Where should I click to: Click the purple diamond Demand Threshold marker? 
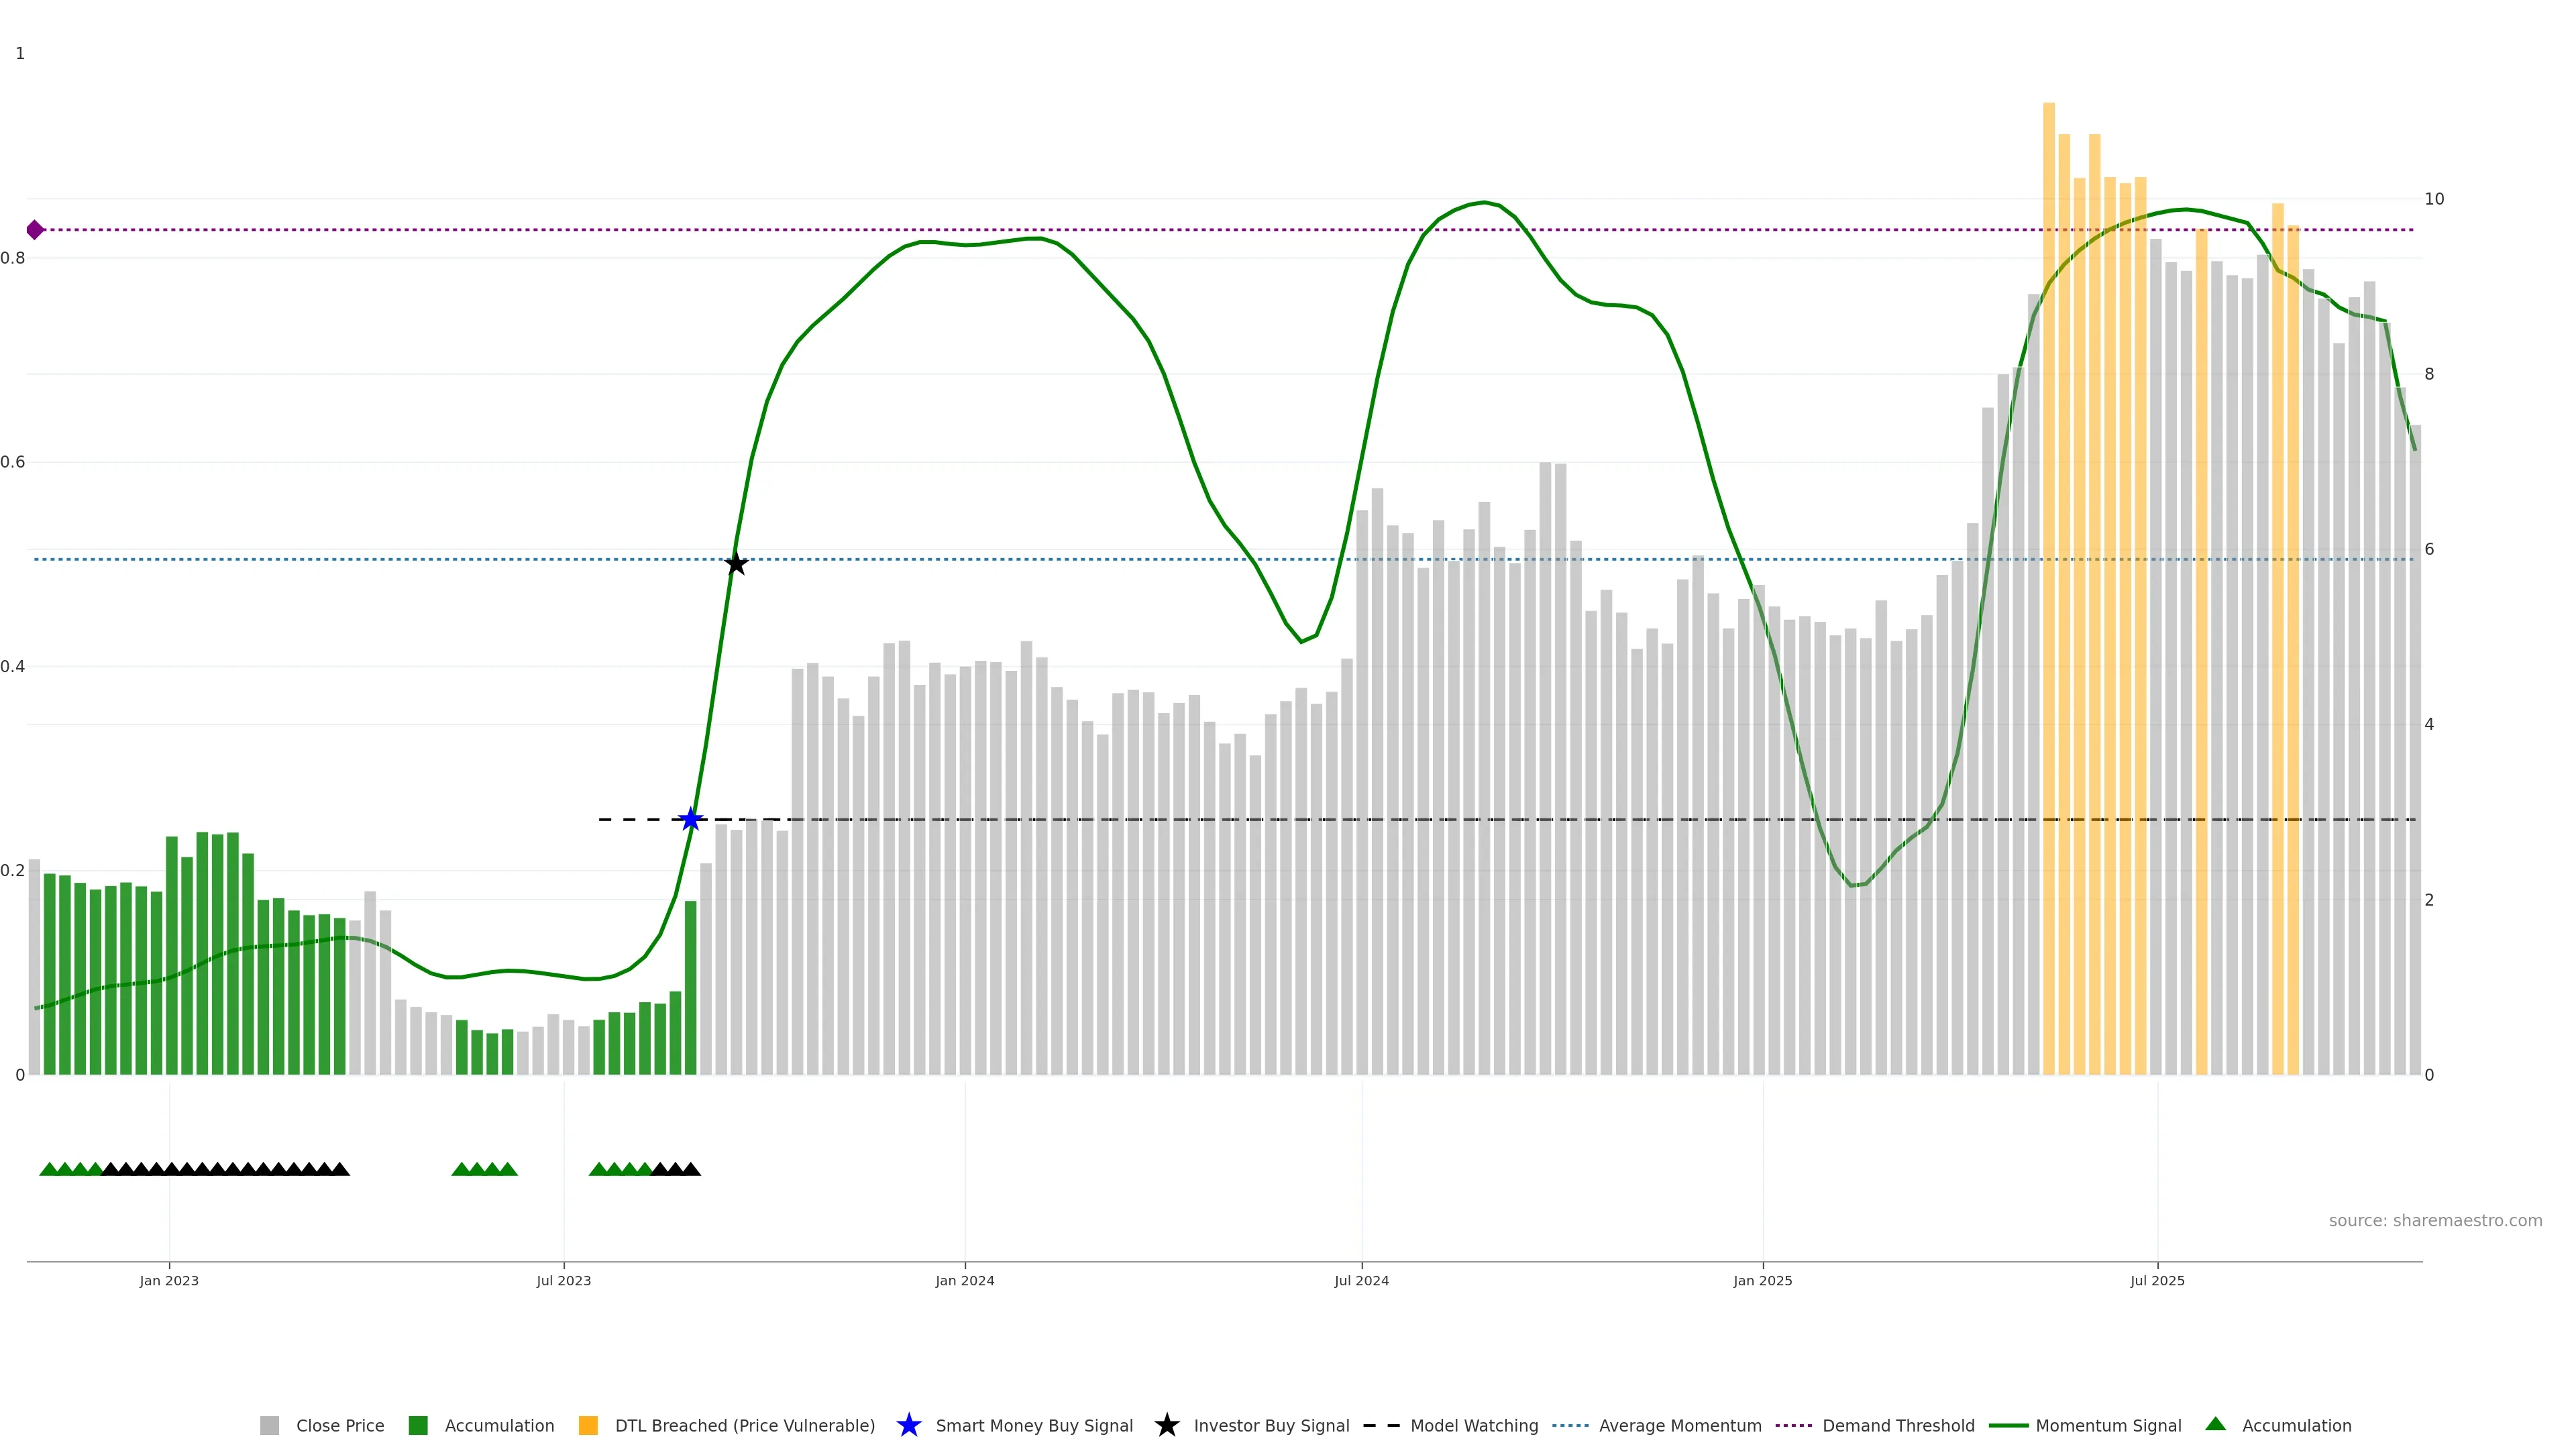click(35, 230)
